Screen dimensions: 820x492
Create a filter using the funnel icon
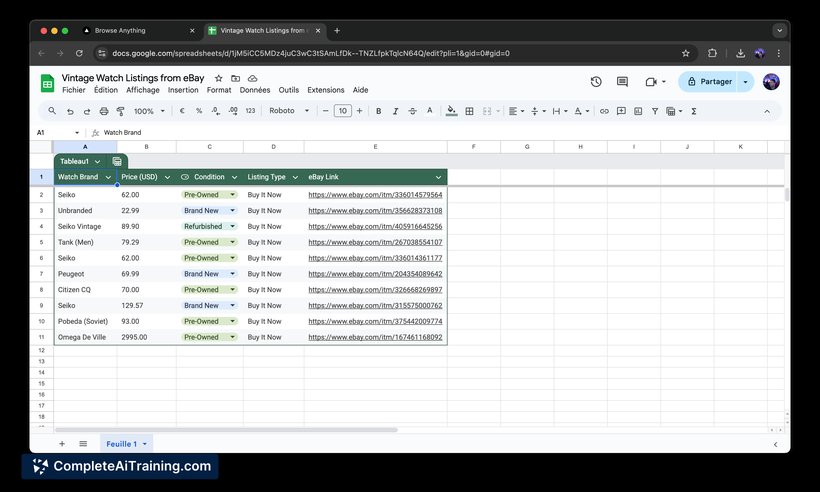click(654, 111)
